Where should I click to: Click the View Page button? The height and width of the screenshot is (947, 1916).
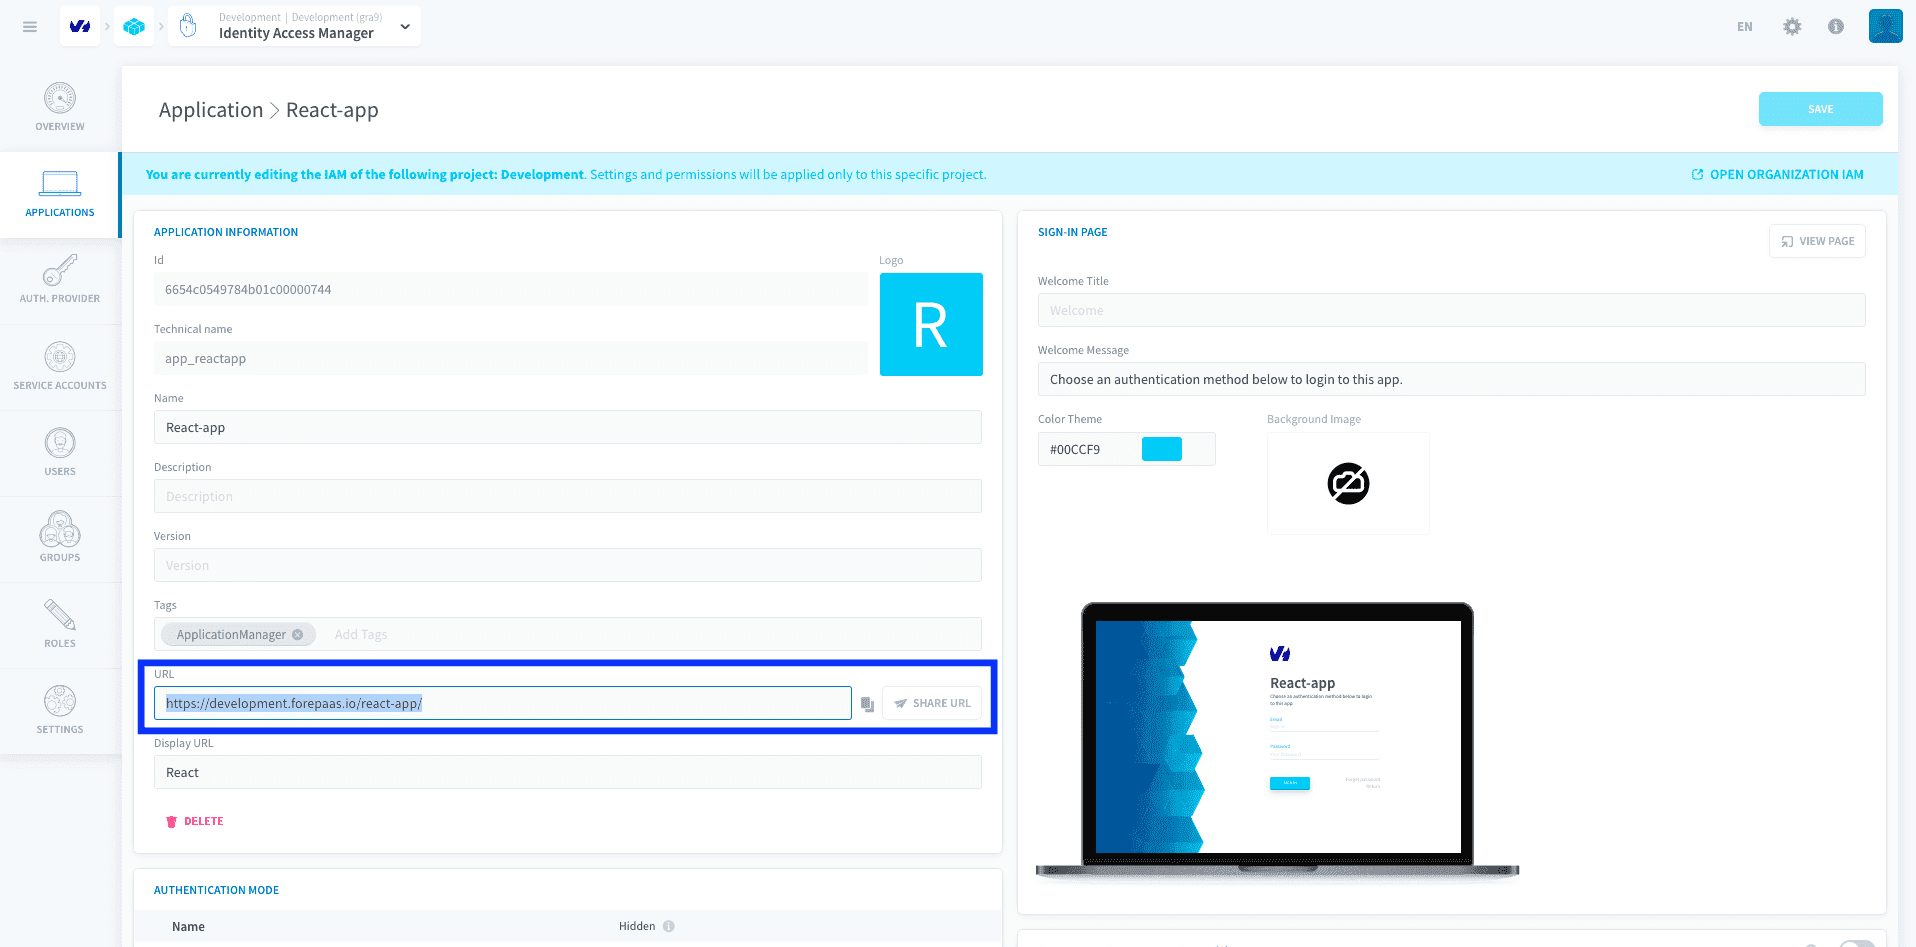1817,241
